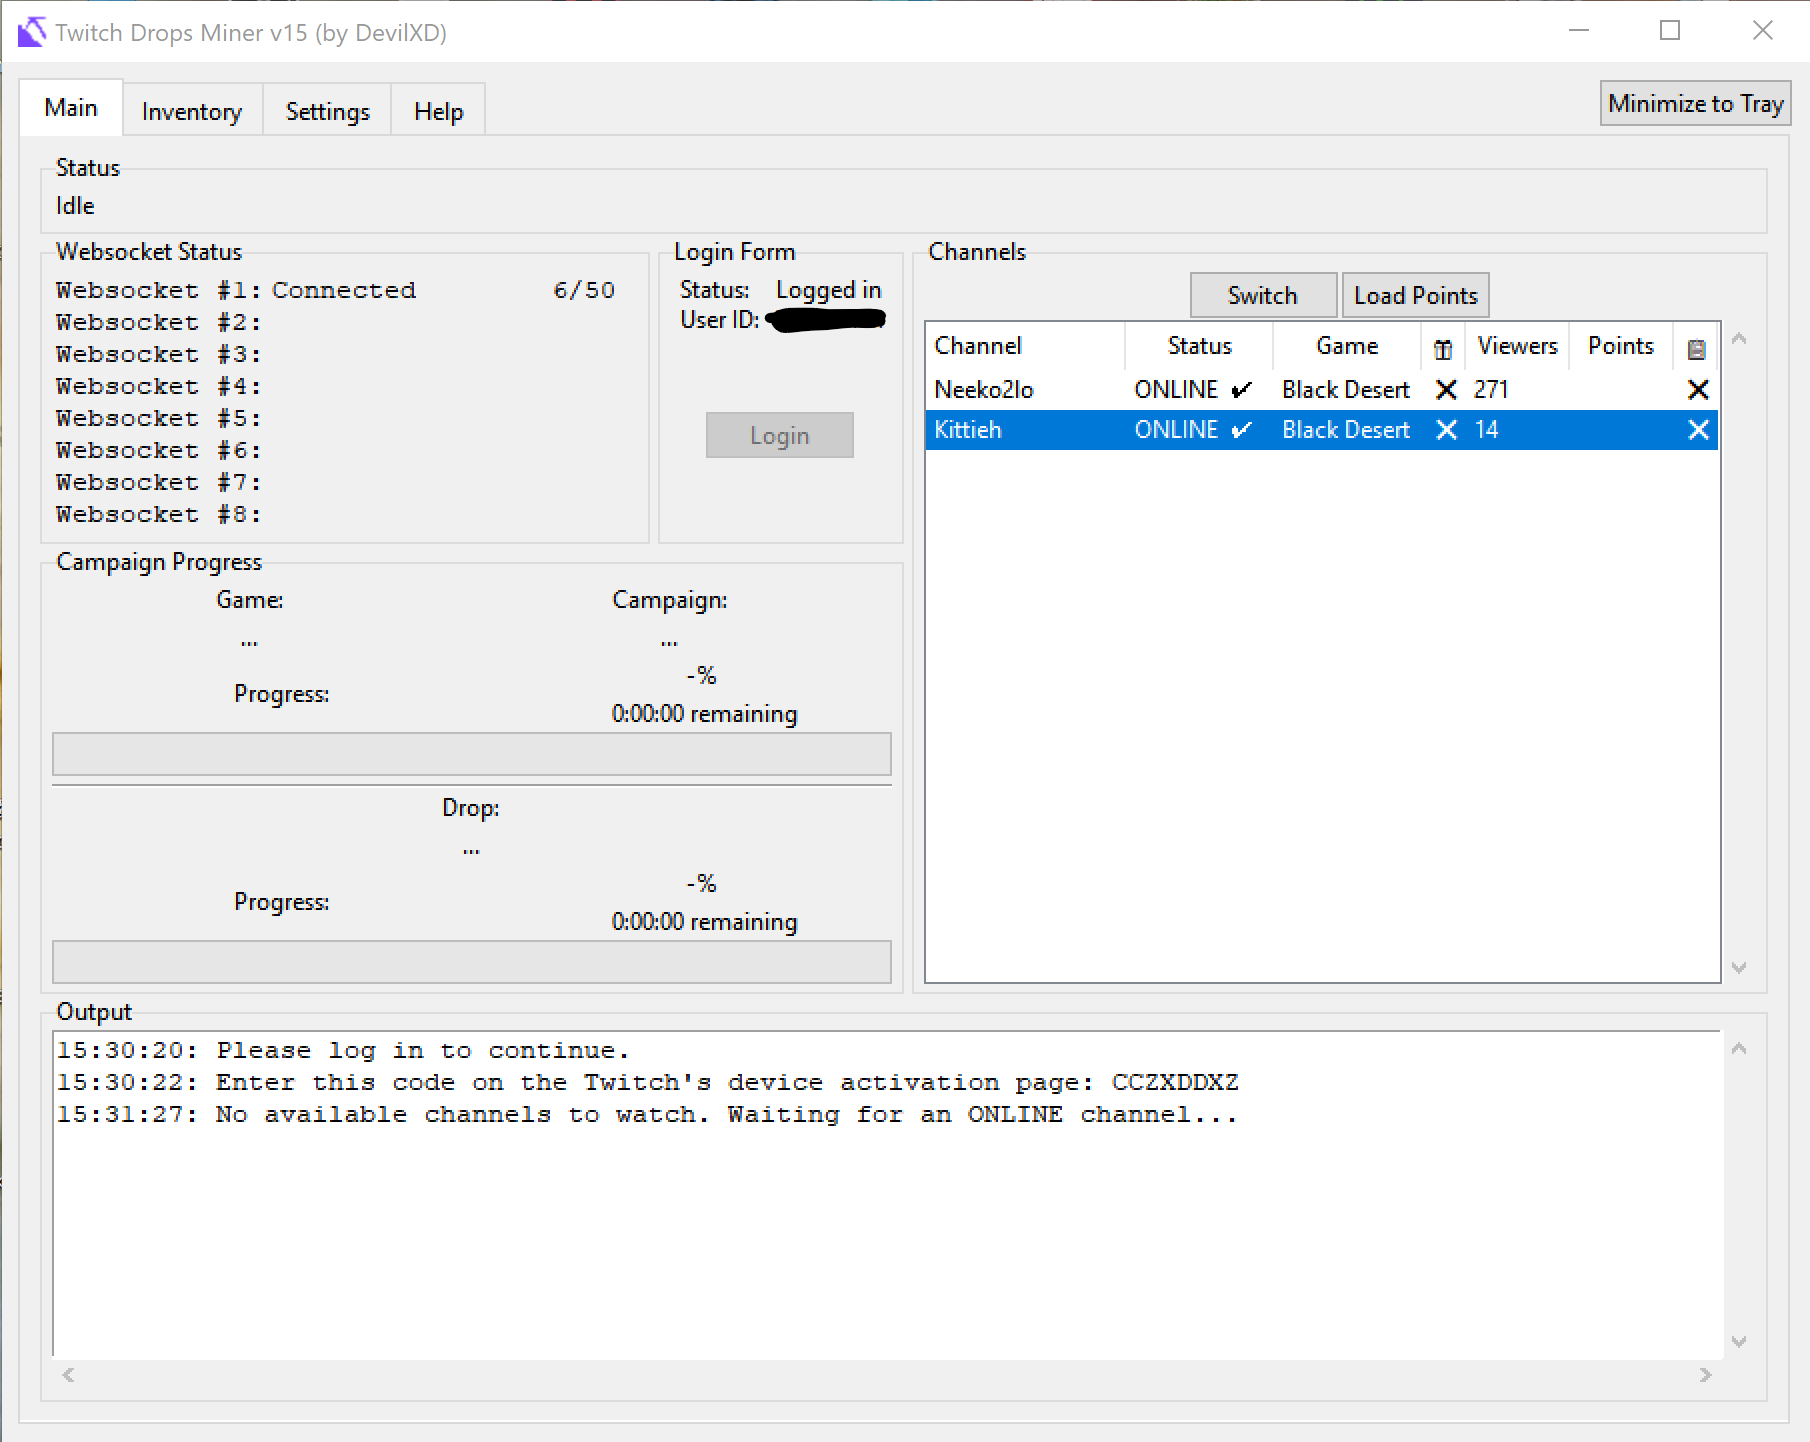Toggle the checkmark beside Kittieh ONLINE status
This screenshot has height=1442, width=1810.
1242,429
